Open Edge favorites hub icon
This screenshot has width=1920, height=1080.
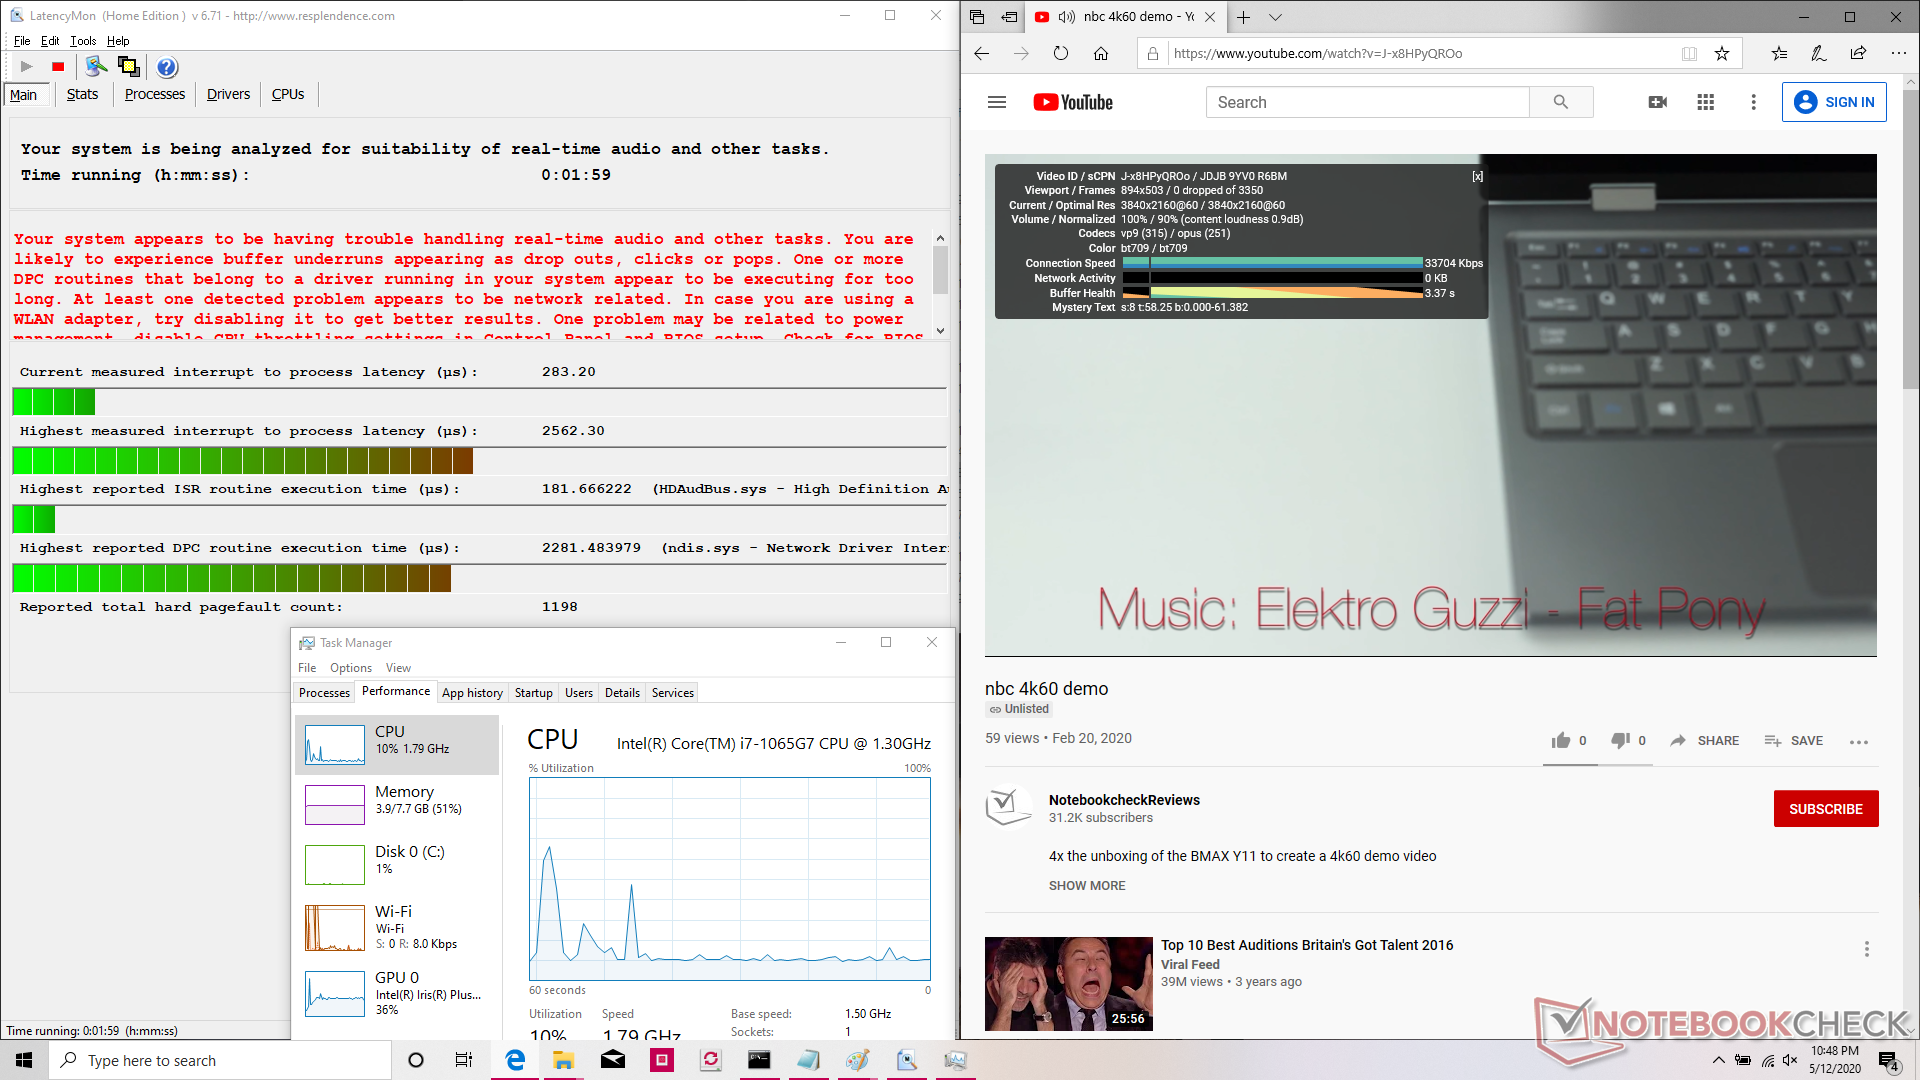(x=1779, y=54)
